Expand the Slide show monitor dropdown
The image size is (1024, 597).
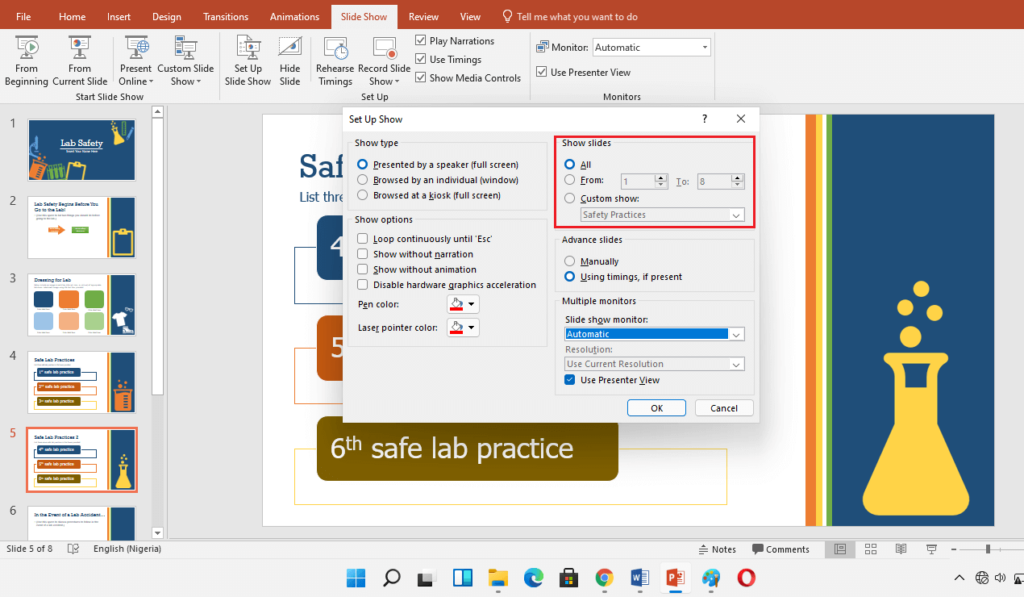737,334
